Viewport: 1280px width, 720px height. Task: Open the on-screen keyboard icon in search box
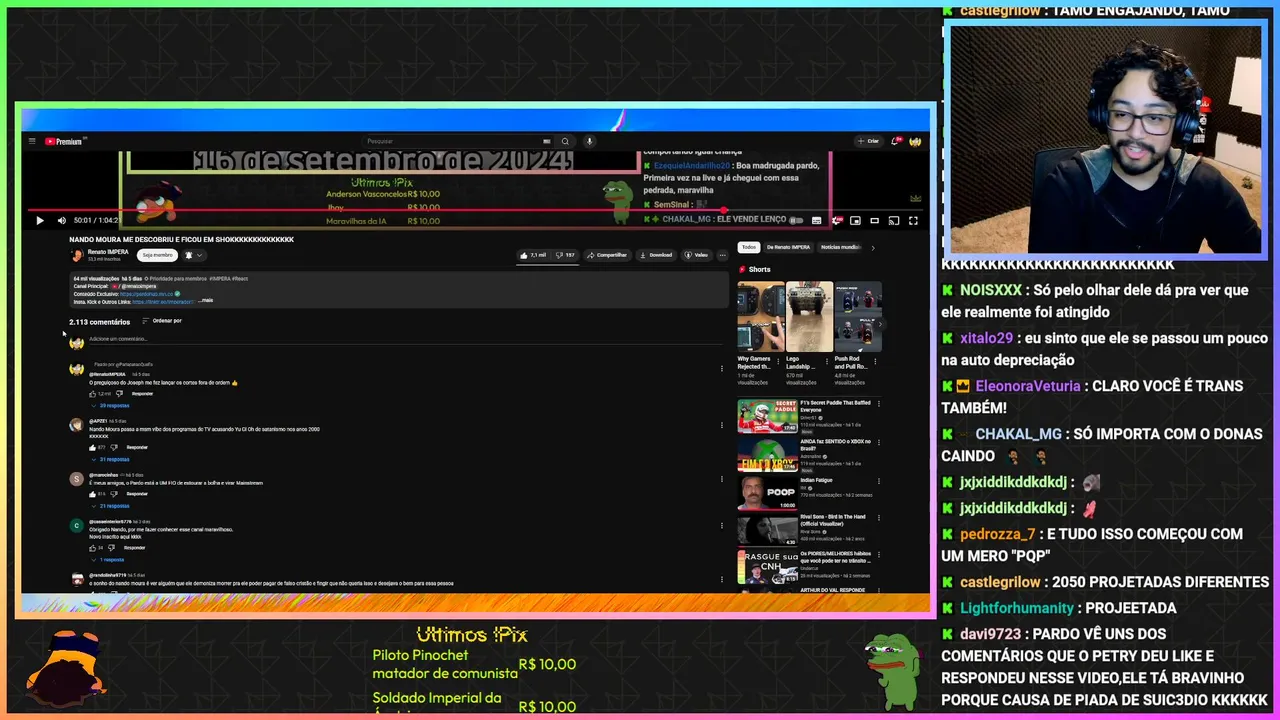(546, 141)
